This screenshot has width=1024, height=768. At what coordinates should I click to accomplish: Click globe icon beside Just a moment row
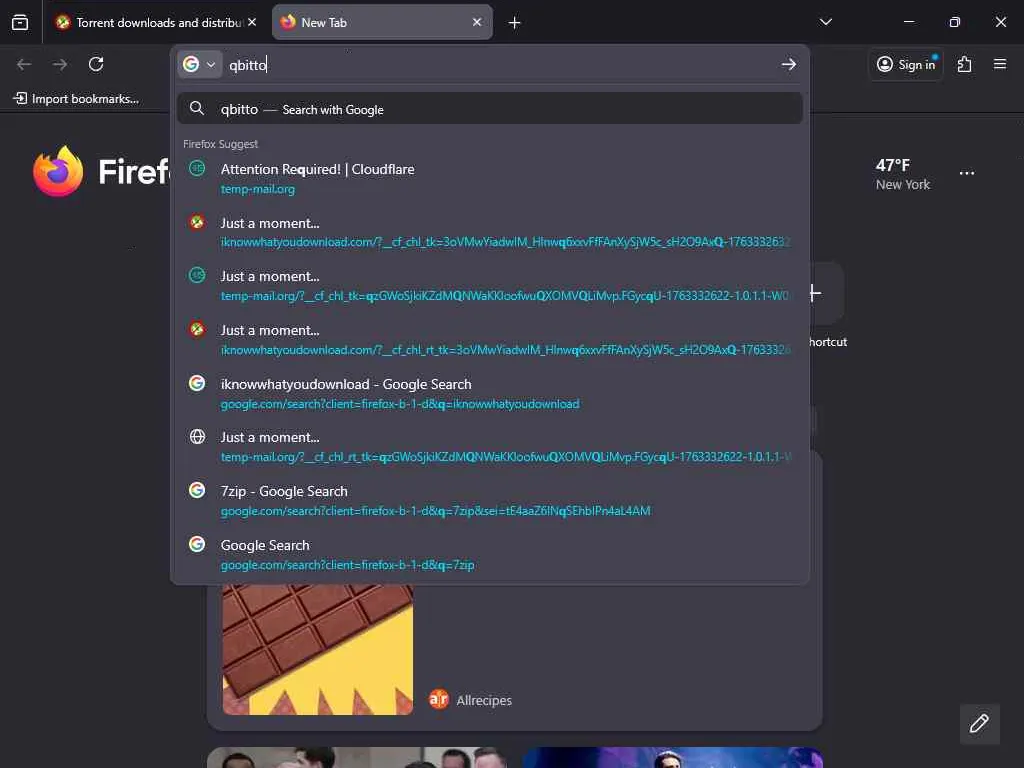click(197, 436)
